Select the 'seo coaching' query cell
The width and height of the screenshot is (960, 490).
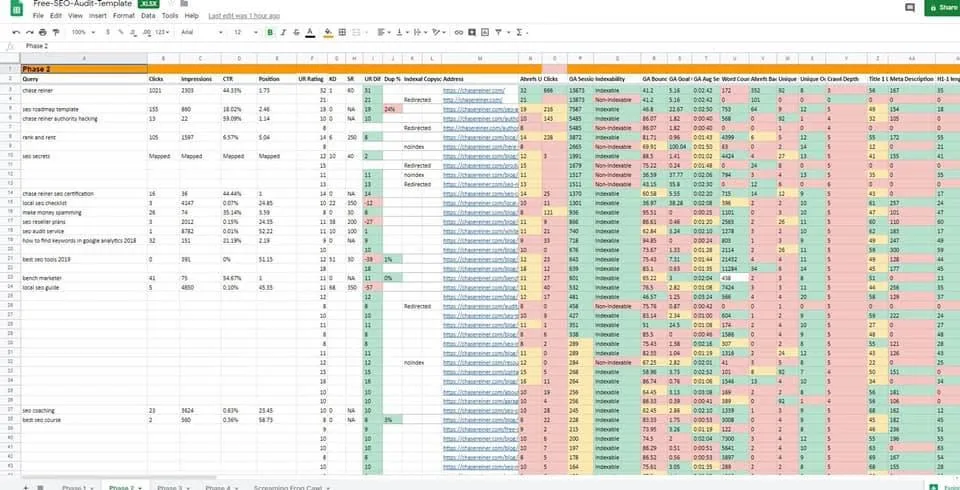[84, 410]
